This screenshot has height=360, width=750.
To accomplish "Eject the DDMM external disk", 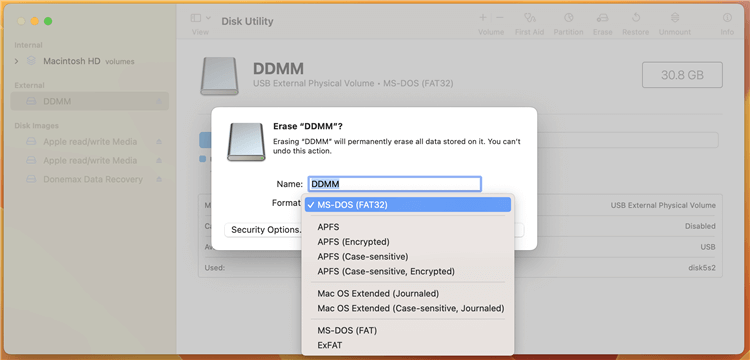I will (x=159, y=101).
